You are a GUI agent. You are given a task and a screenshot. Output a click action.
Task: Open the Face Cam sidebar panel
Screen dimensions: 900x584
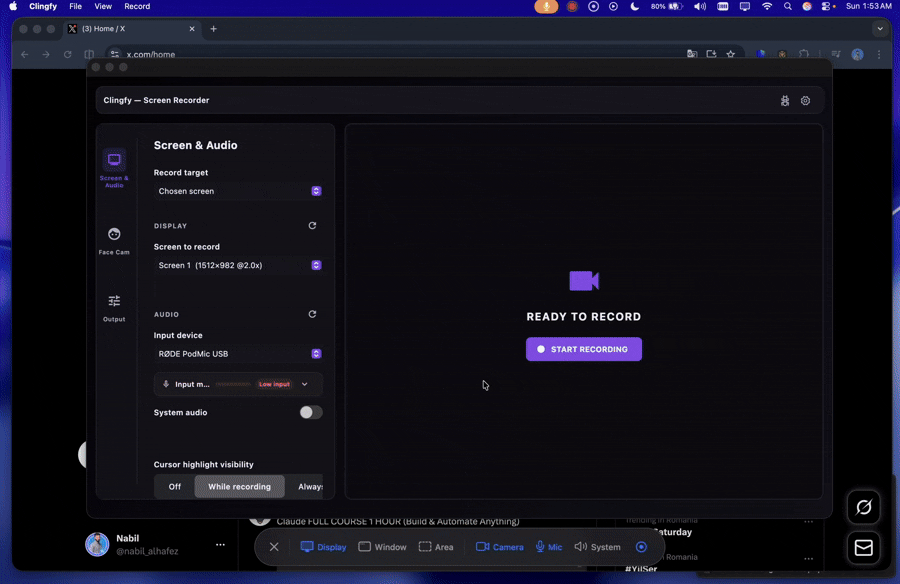point(114,240)
